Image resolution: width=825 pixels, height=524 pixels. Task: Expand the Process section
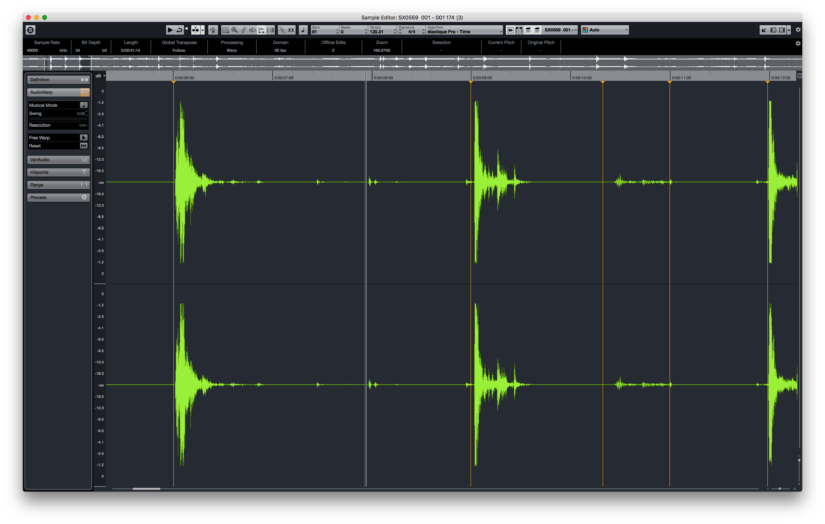point(58,197)
